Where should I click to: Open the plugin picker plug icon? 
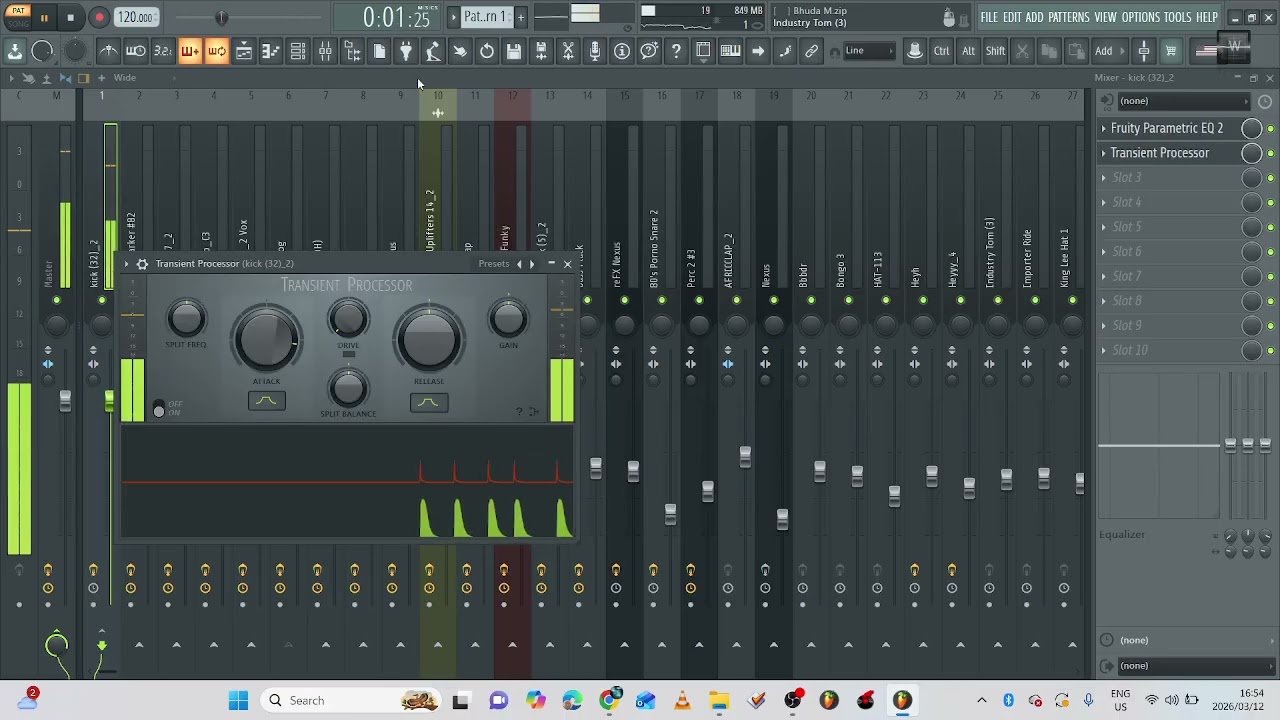(x=406, y=51)
